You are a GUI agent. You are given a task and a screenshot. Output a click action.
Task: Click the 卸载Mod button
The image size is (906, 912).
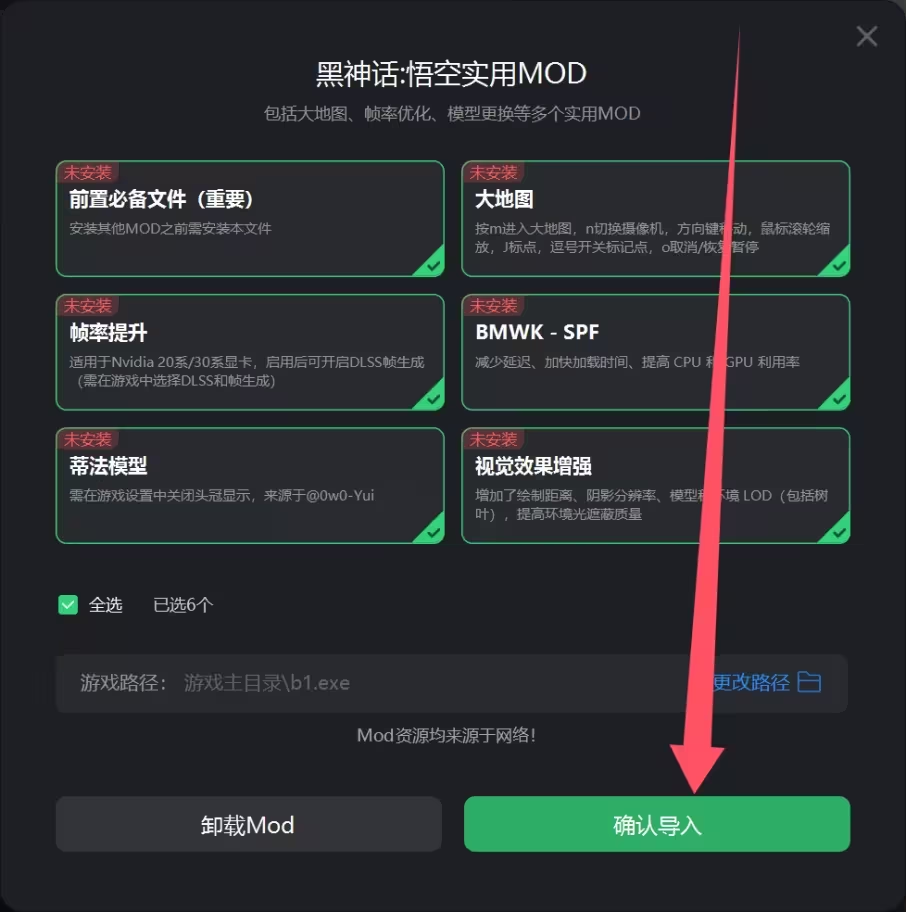click(249, 824)
